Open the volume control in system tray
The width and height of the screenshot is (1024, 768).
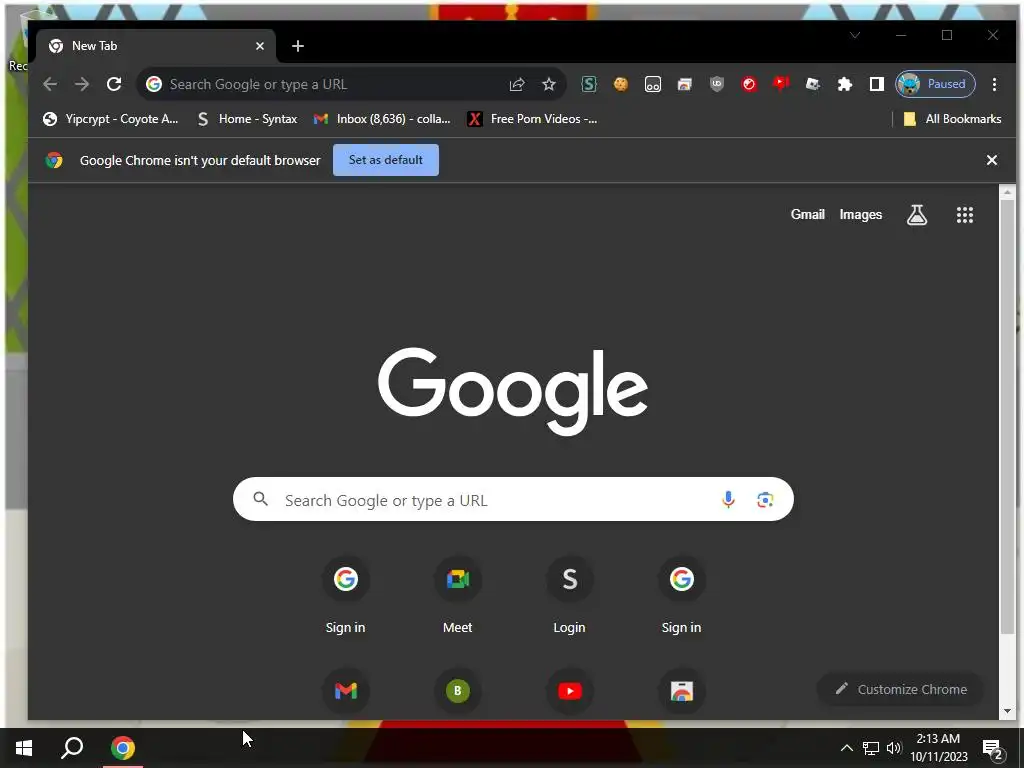(894, 748)
